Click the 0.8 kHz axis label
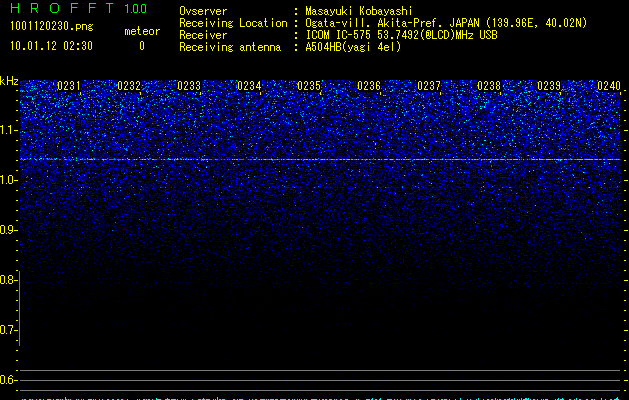This screenshot has width=629, height=400. pyautogui.click(x=8, y=280)
